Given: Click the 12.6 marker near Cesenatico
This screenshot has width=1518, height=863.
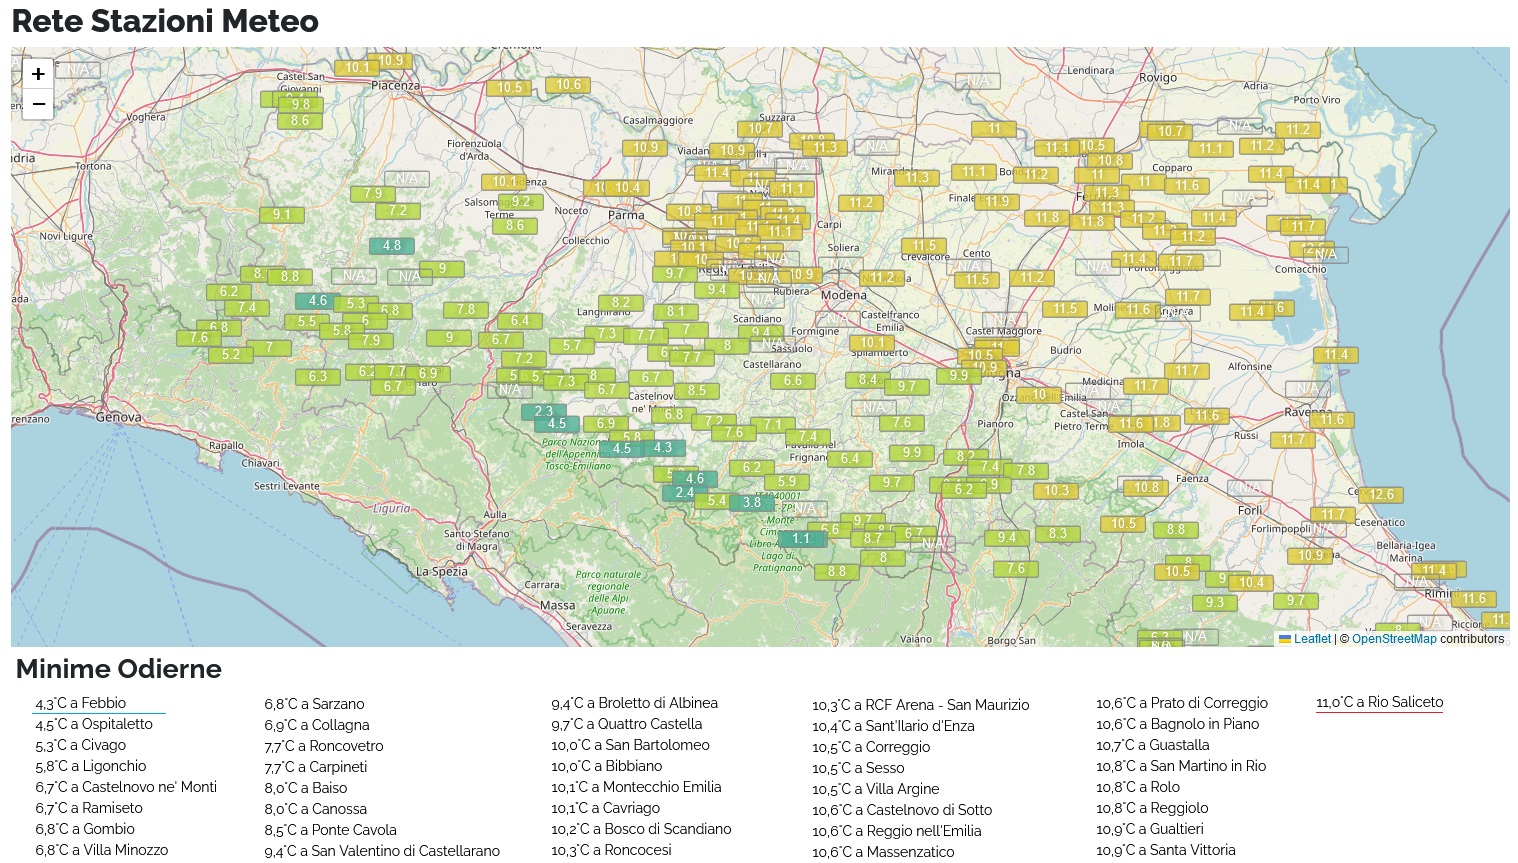Looking at the screenshot, I should 1381,495.
